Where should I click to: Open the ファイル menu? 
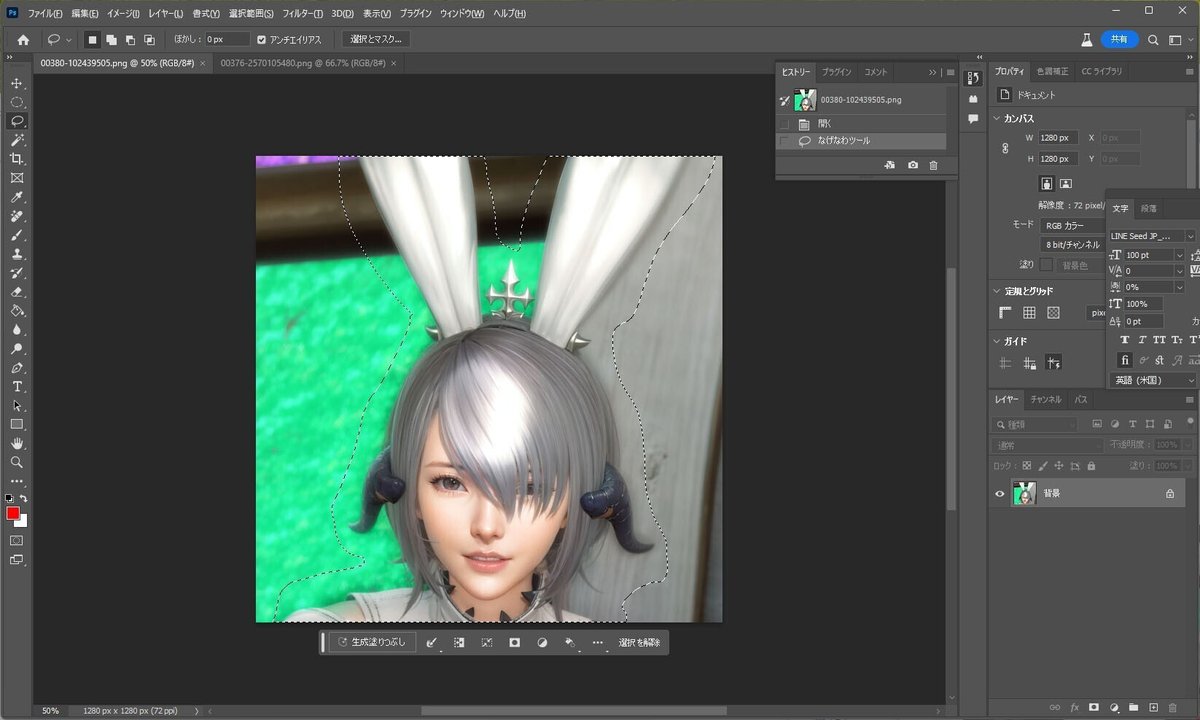point(45,14)
